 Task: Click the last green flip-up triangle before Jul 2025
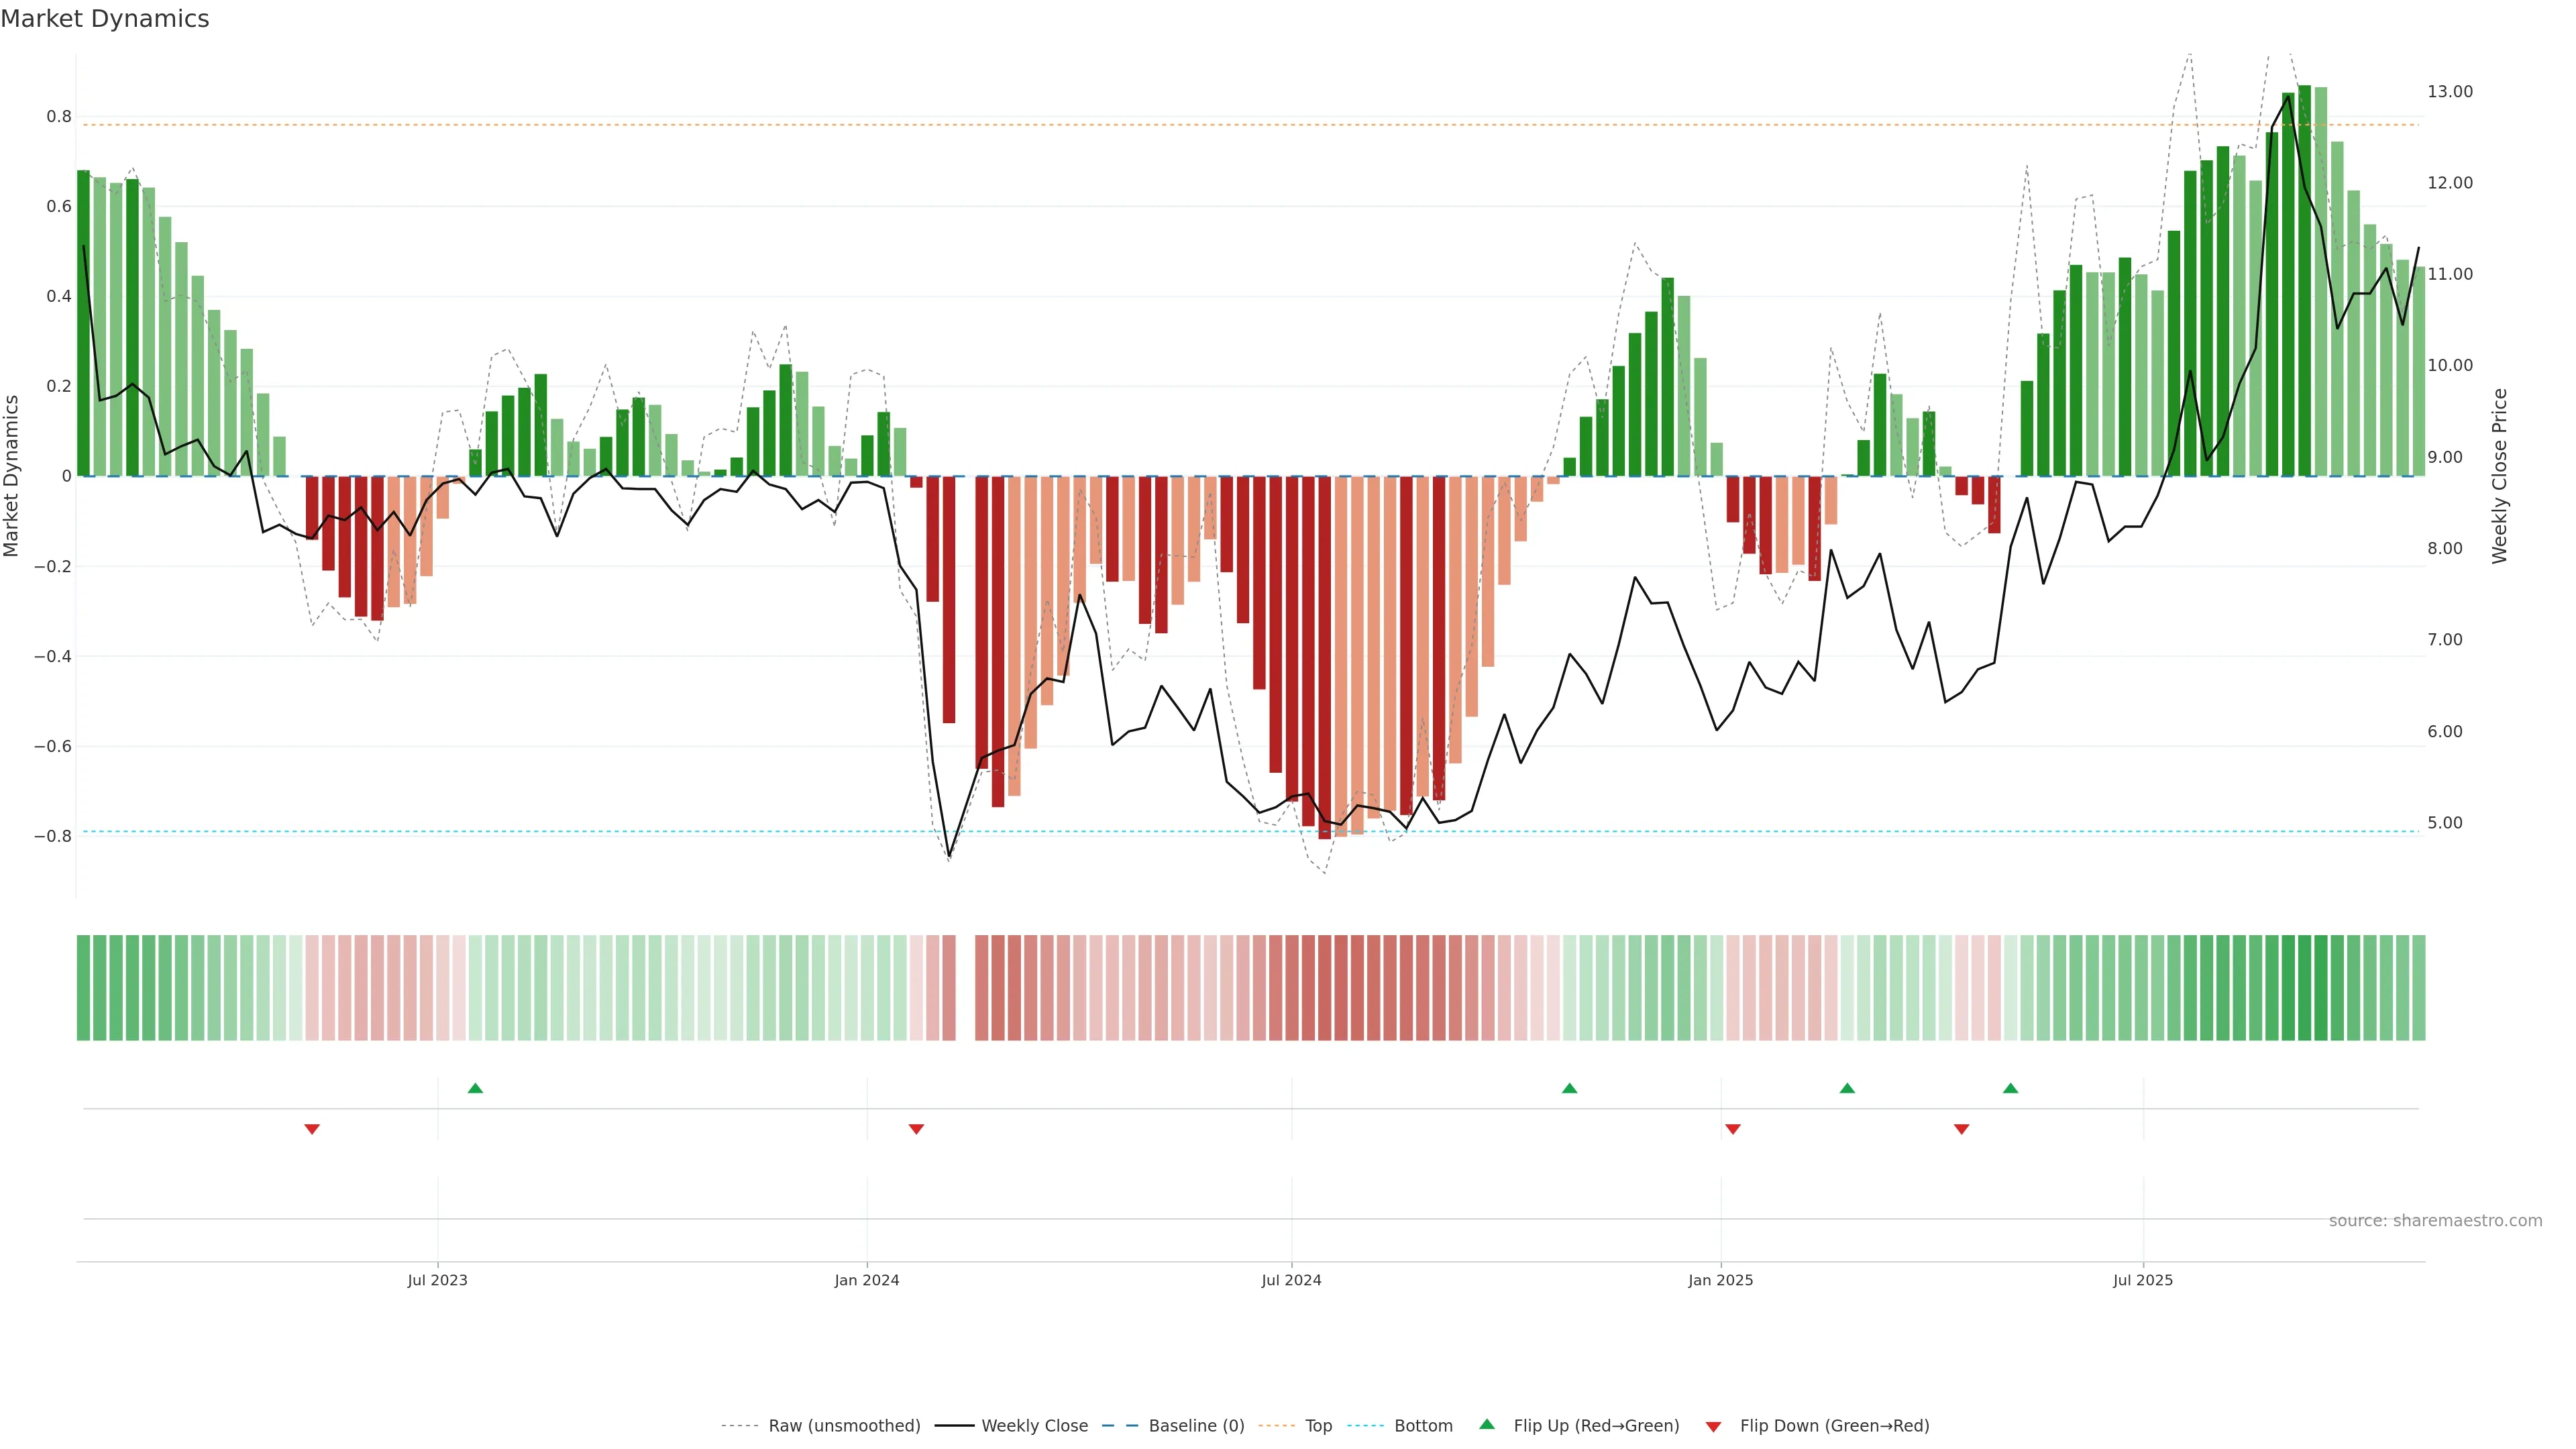pyautogui.click(x=2010, y=1088)
